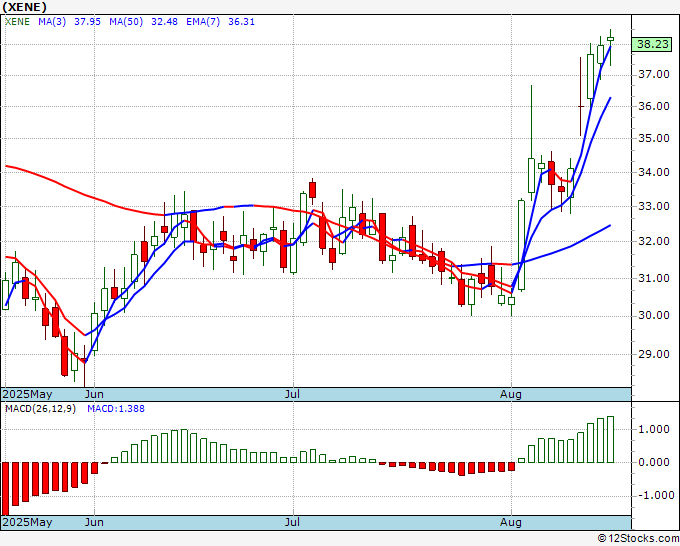Click the 31.00 price axis label
680x546 pixels.
click(654, 278)
